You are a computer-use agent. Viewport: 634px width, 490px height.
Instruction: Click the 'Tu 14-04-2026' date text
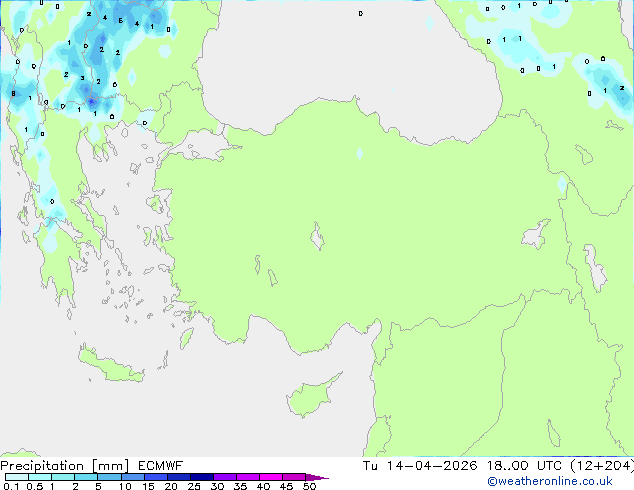click(420, 466)
